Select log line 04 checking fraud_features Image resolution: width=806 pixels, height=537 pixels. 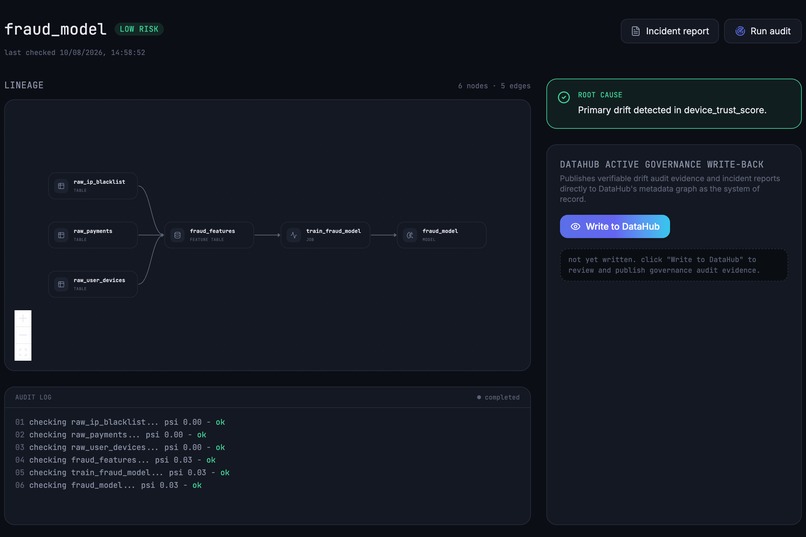(115, 460)
